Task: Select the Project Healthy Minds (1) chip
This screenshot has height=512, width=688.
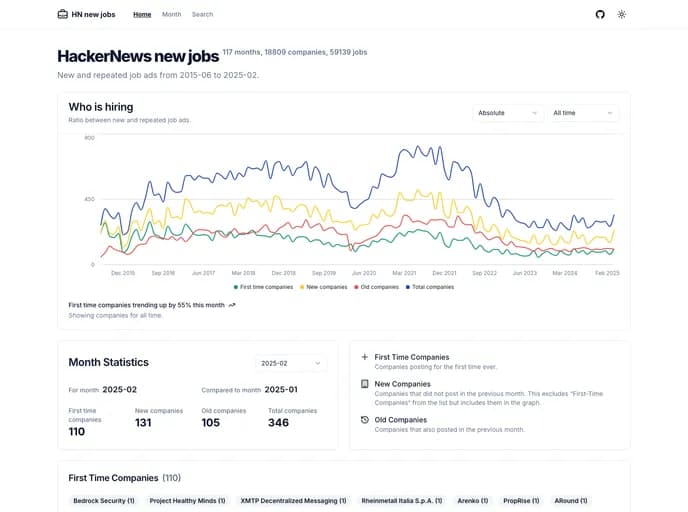Action: (x=187, y=501)
